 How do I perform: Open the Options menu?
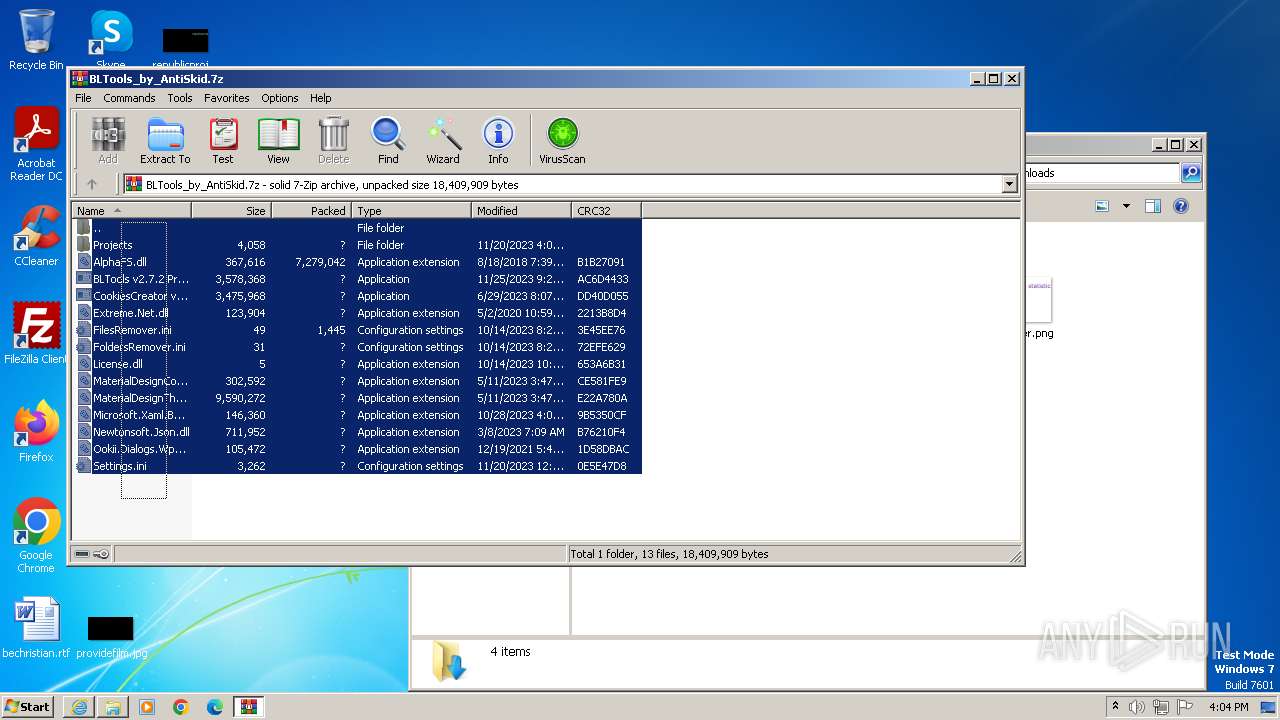pos(280,98)
